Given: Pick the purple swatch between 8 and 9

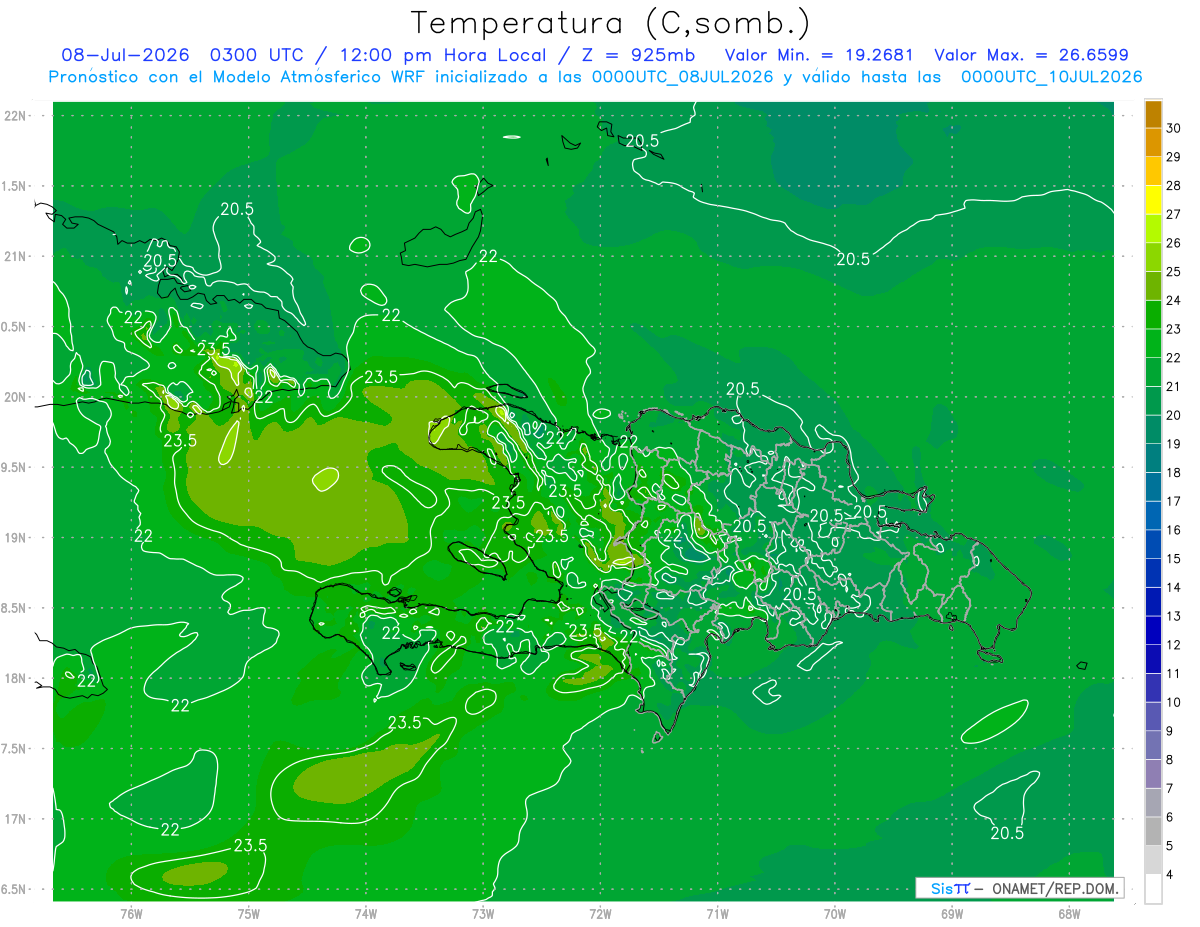Looking at the screenshot, I should pos(1153,745).
